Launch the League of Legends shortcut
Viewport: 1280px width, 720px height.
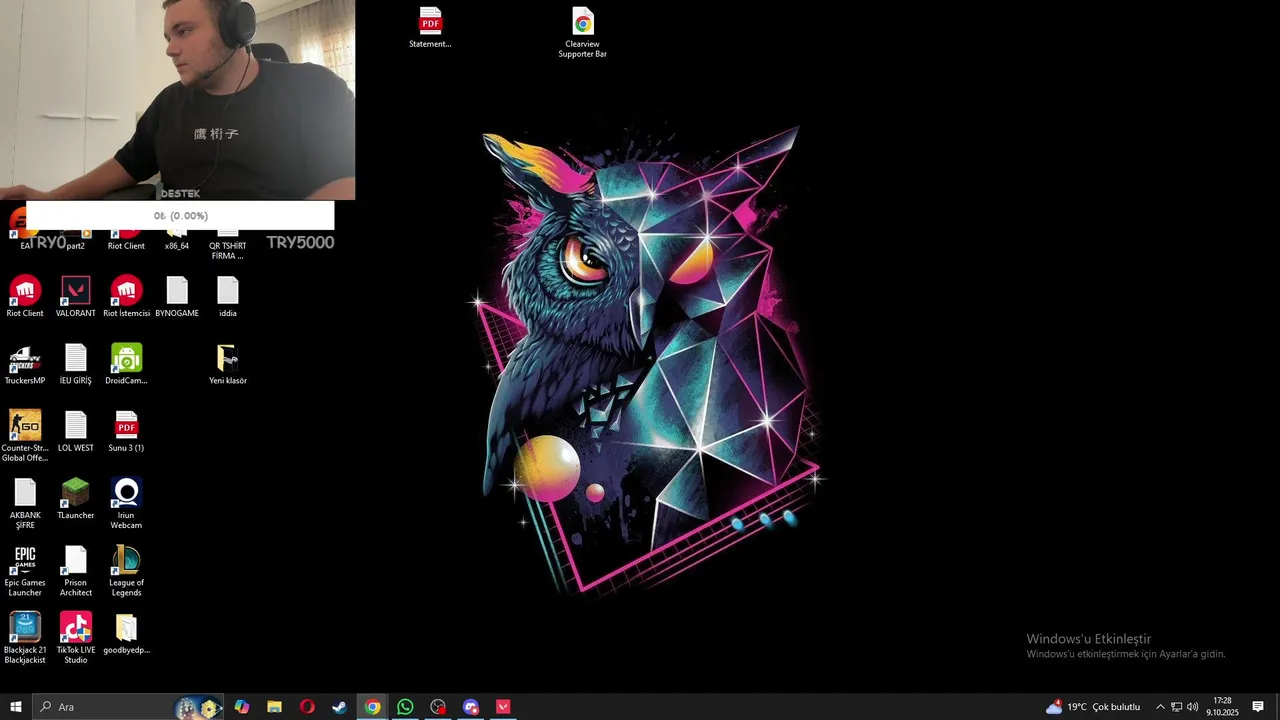click(x=126, y=571)
